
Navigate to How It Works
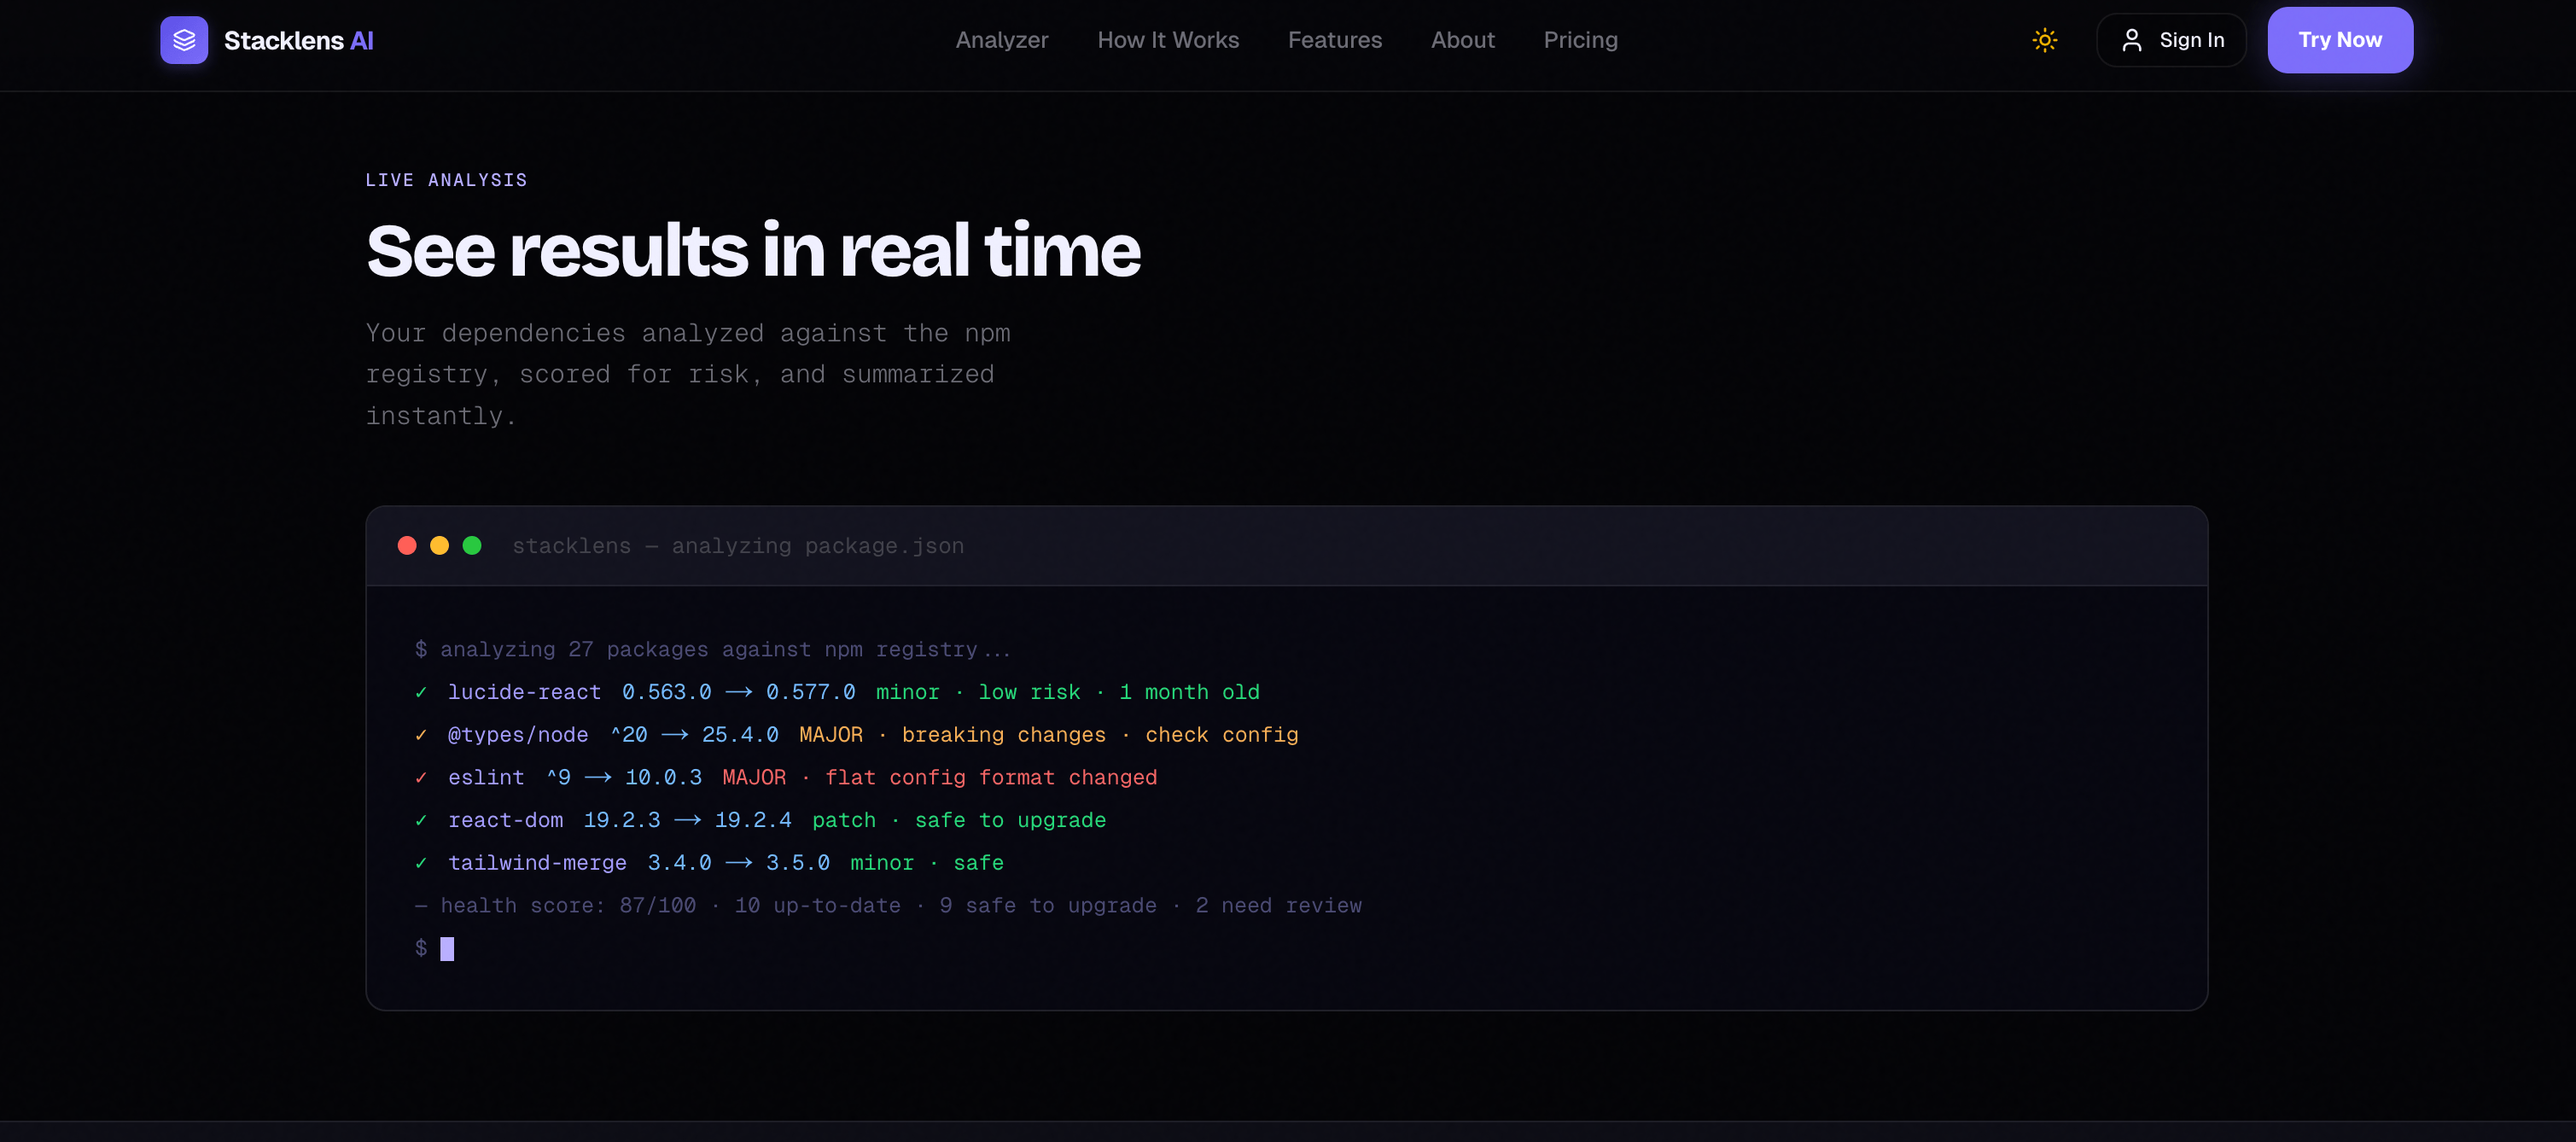click(x=1168, y=40)
